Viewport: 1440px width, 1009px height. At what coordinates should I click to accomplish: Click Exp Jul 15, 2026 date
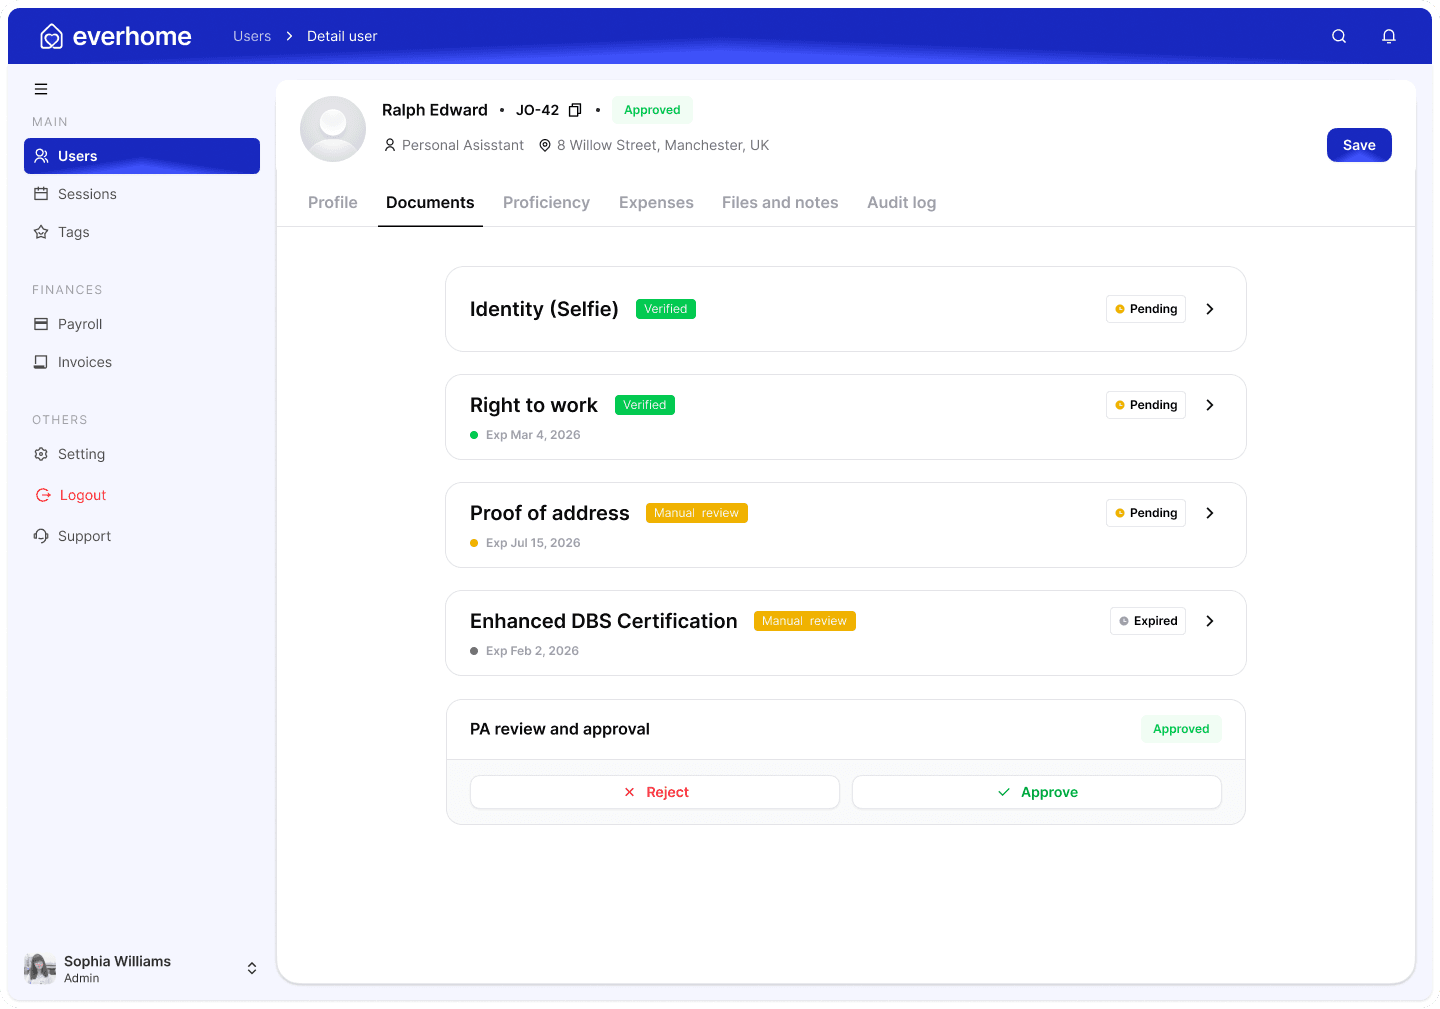point(533,543)
